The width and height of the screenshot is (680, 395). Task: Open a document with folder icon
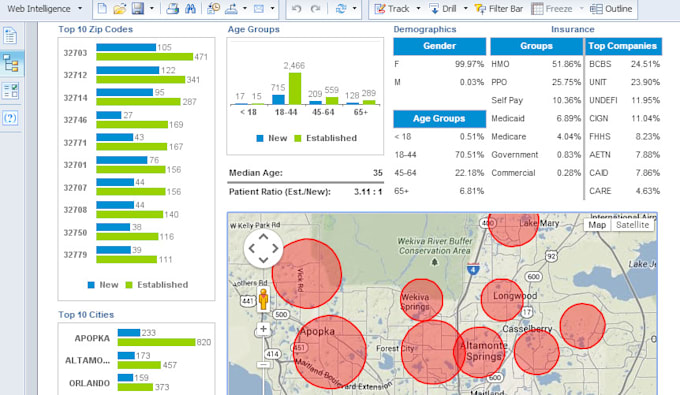(120, 9)
